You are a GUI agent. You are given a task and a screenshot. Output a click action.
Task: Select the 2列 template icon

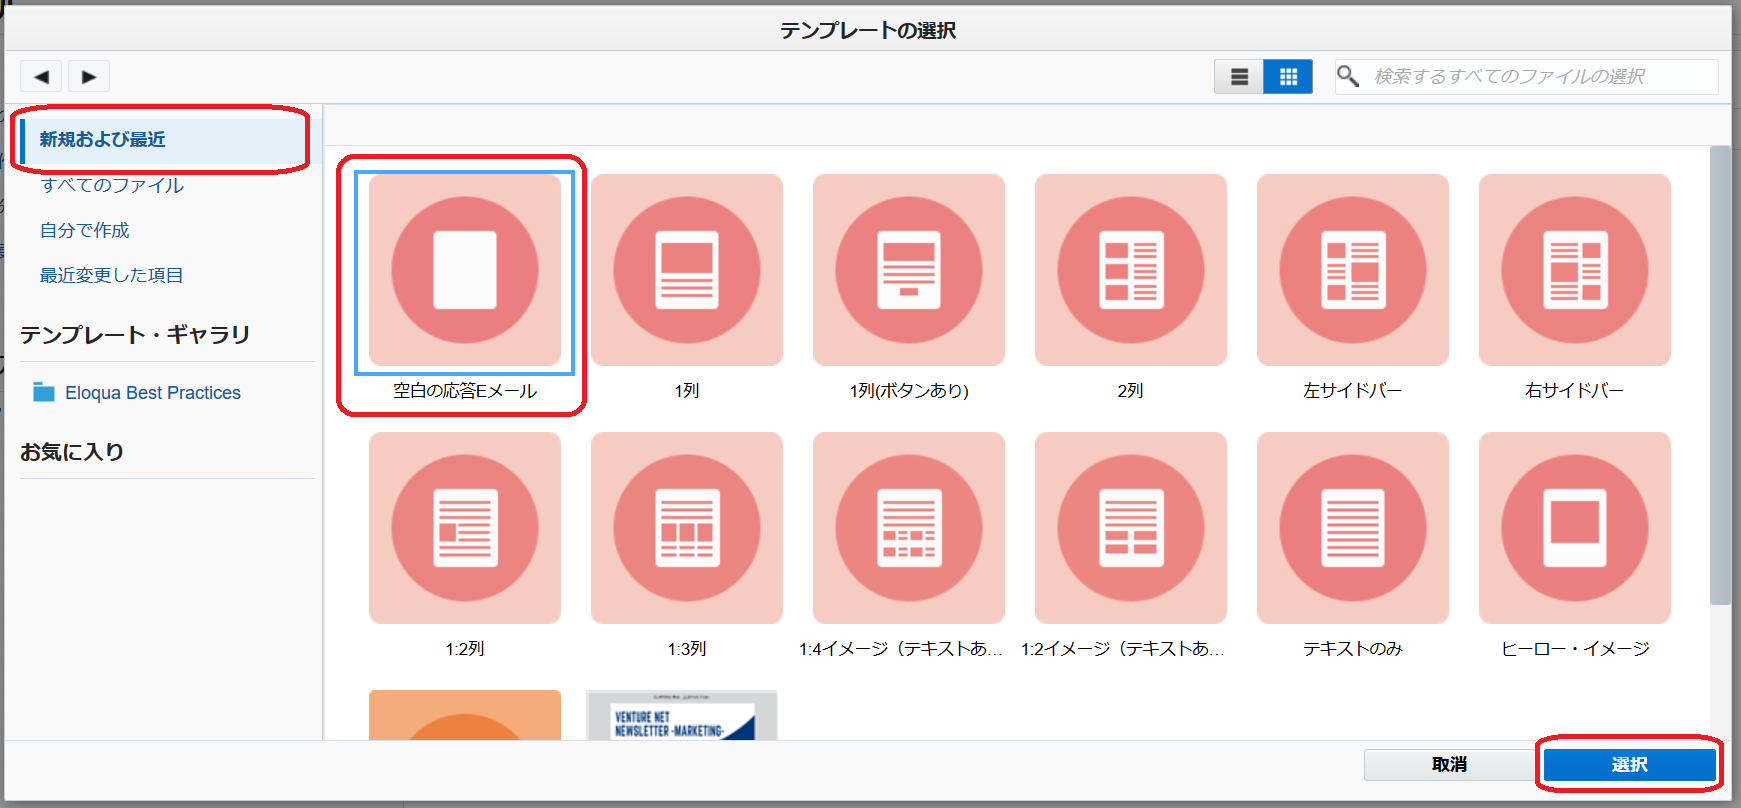[x=1131, y=270]
